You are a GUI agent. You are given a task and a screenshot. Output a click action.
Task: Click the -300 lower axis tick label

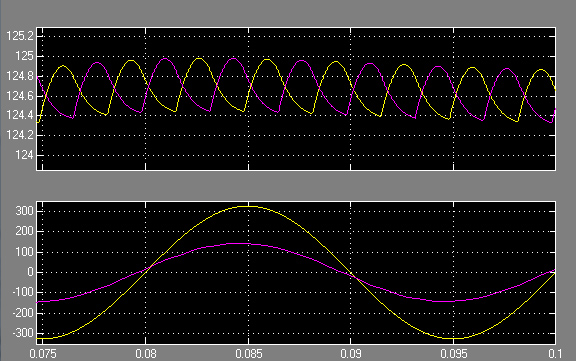coord(23,333)
